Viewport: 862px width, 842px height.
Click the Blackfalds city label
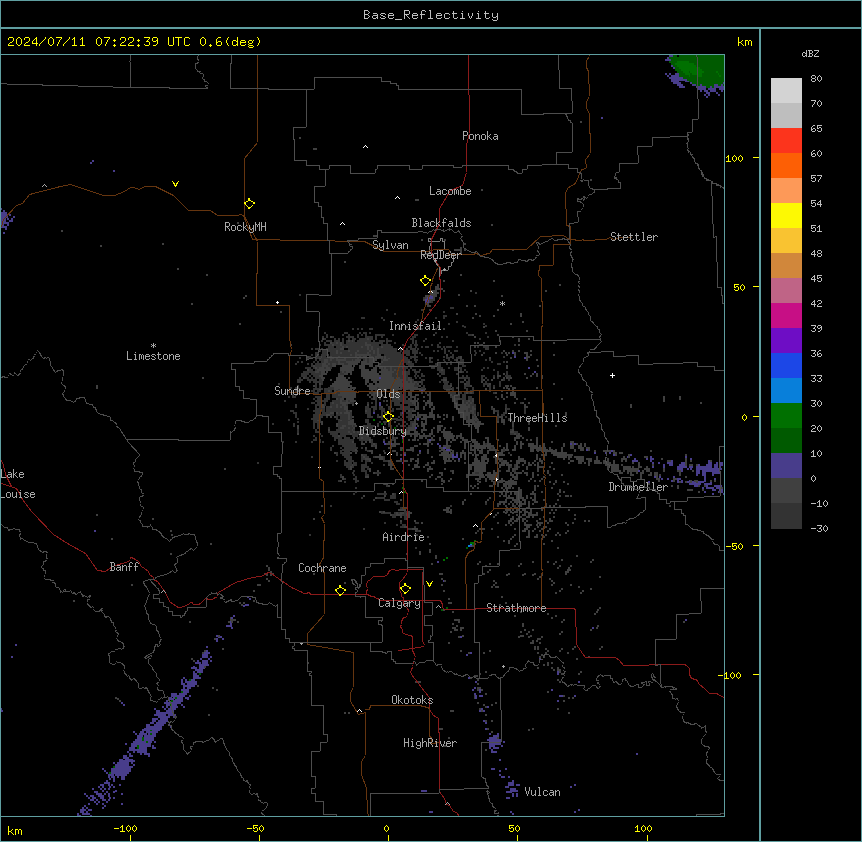pyautogui.click(x=441, y=223)
